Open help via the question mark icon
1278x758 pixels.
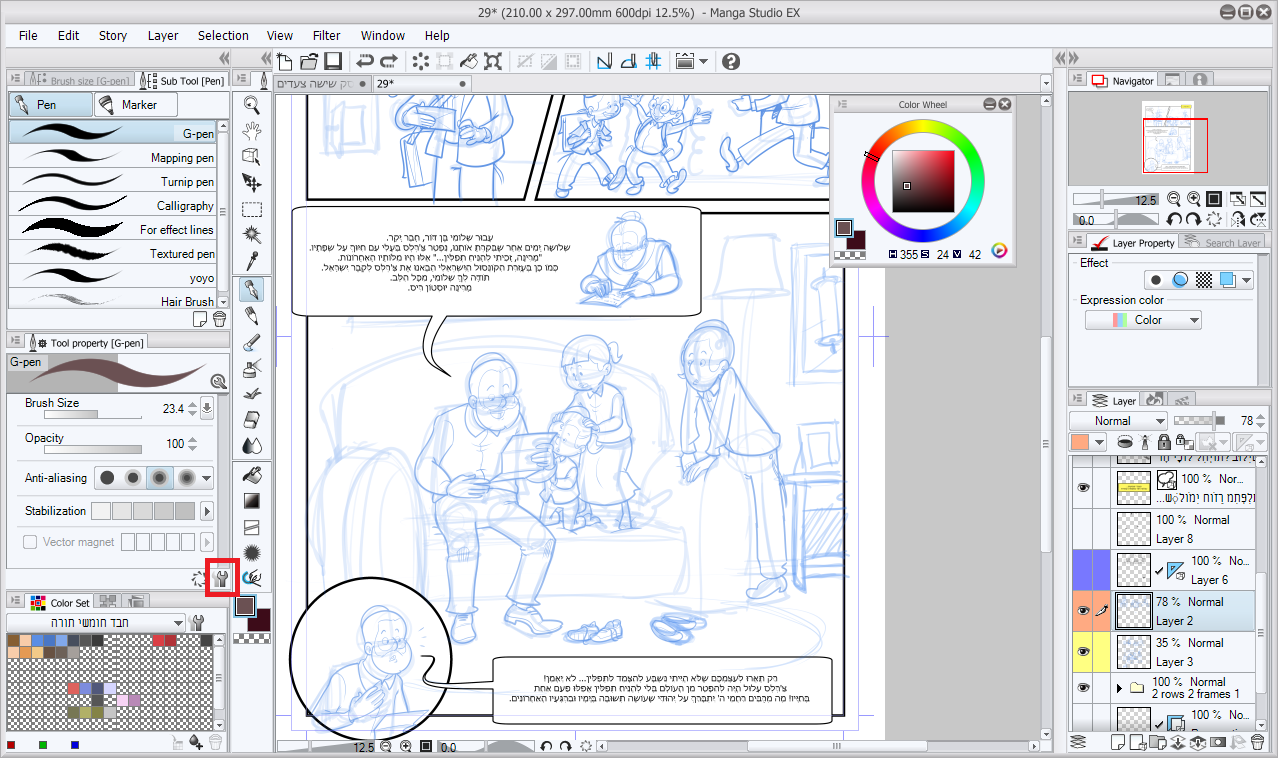click(x=731, y=61)
